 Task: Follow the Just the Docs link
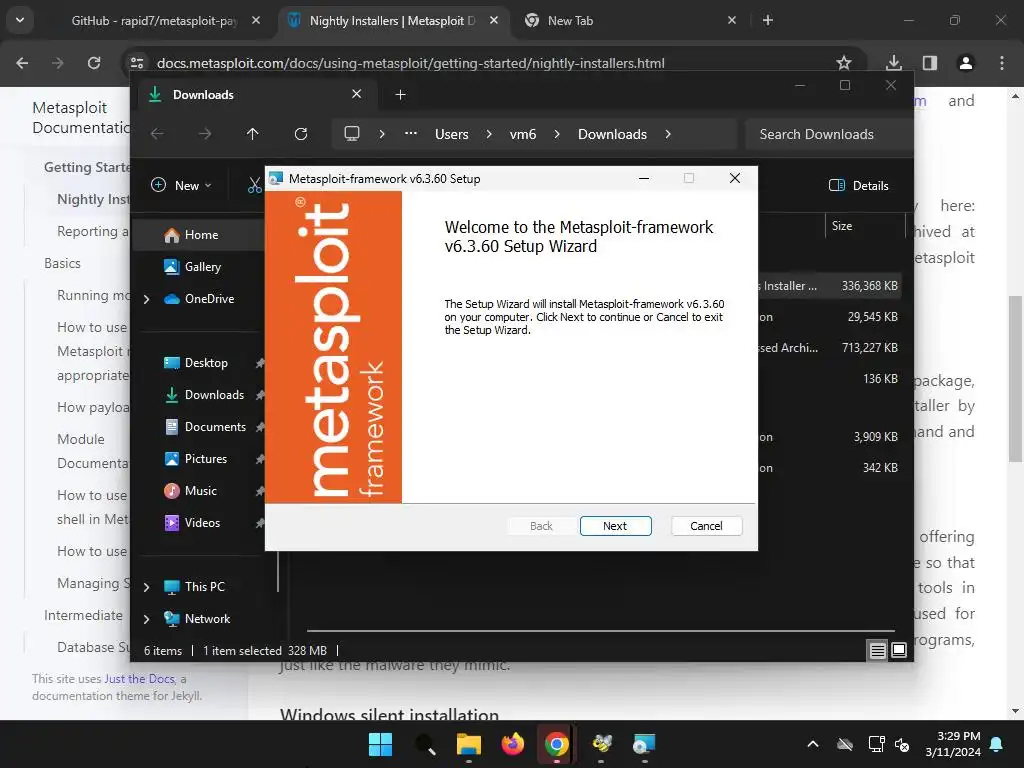pos(140,679)
